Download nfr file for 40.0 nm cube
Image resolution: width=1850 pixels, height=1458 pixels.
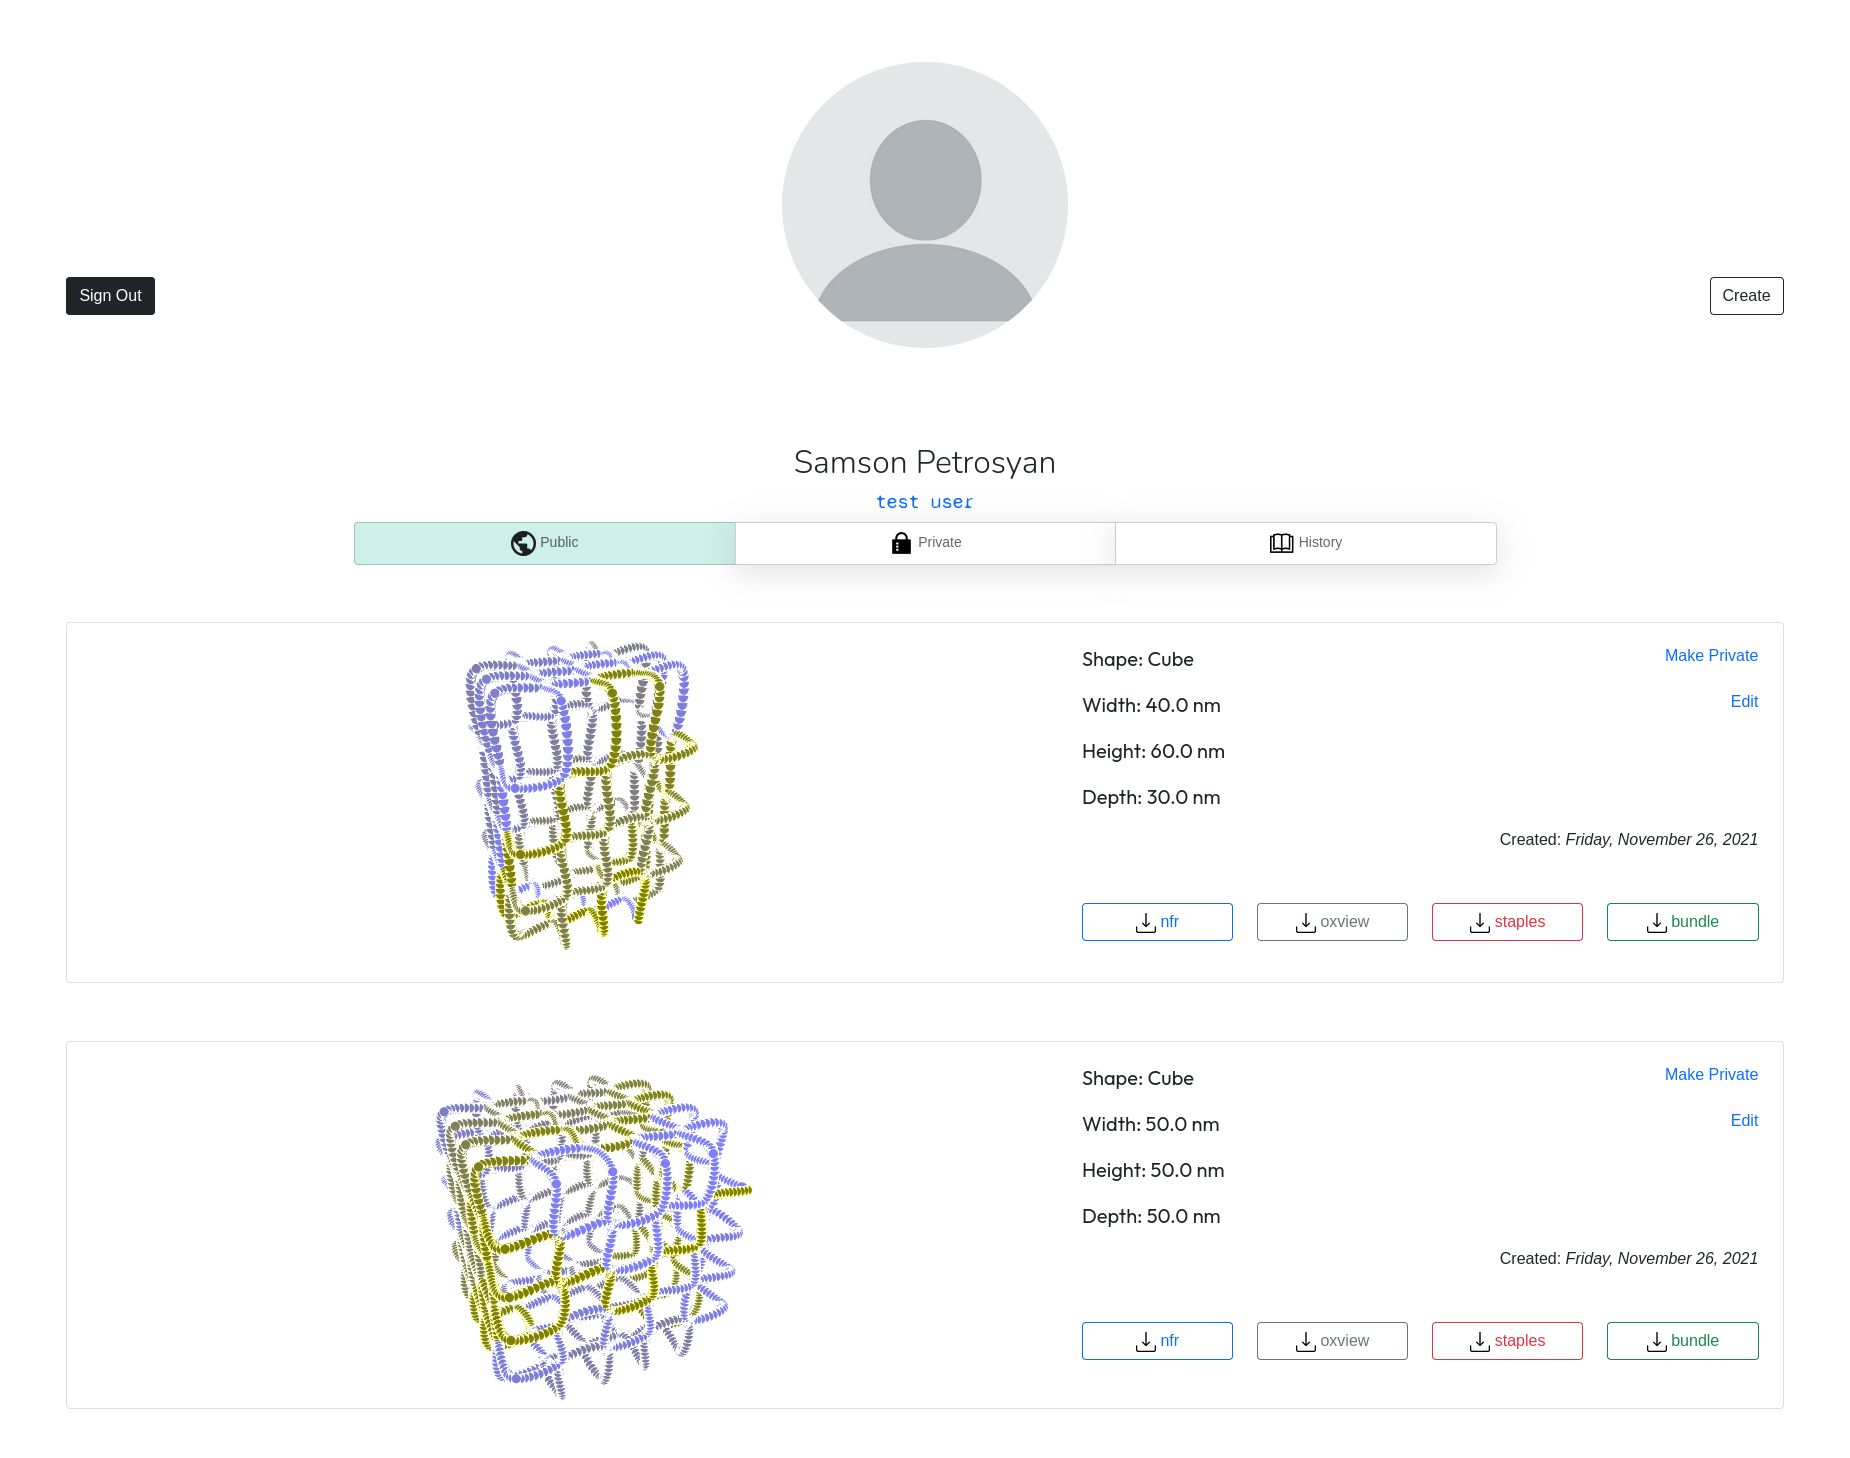click(x=1157, y=922)
